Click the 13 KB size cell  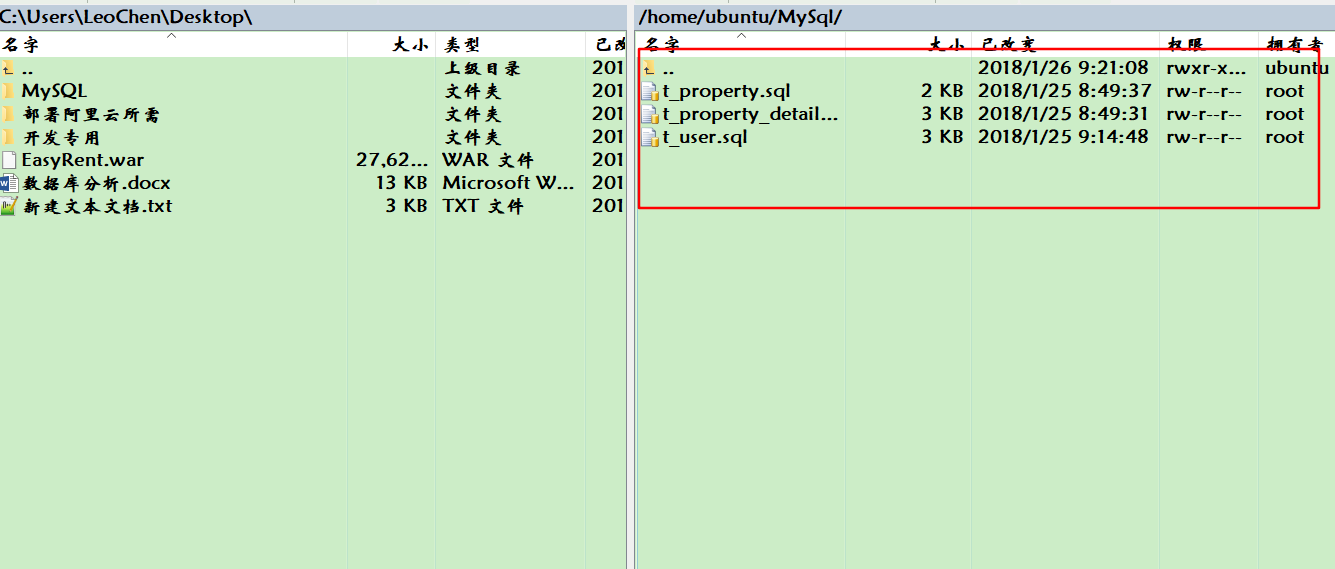pyautogui.click(x=401, y=183)
